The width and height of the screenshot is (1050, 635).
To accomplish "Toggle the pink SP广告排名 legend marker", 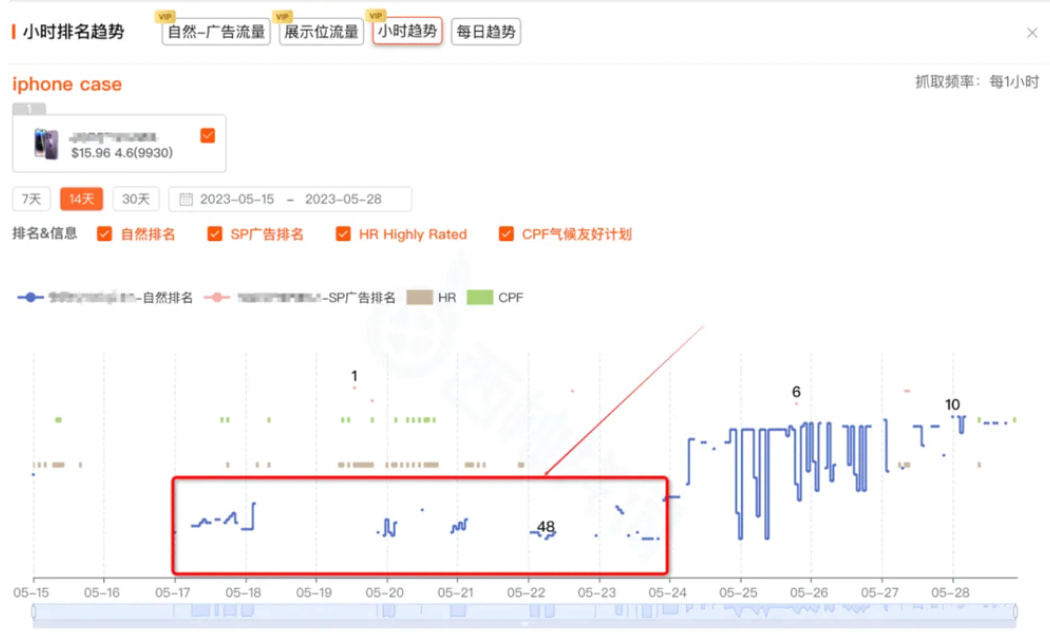I will coord(217,297).
